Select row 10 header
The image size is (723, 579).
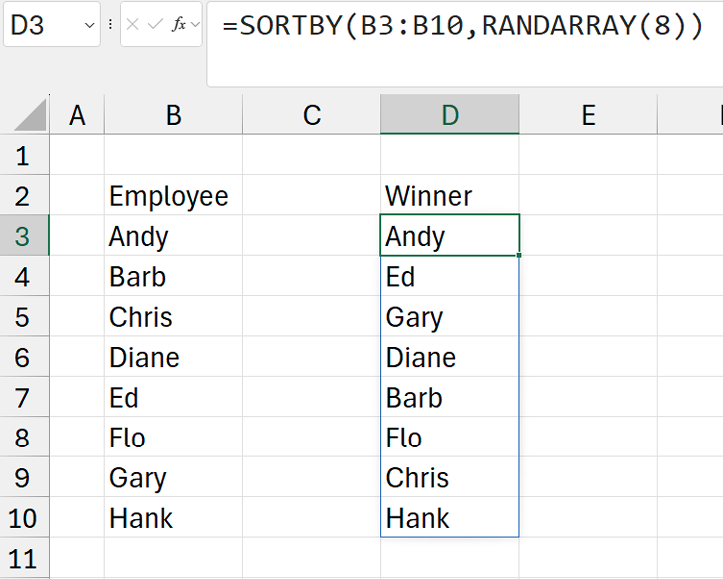(24, 518)
